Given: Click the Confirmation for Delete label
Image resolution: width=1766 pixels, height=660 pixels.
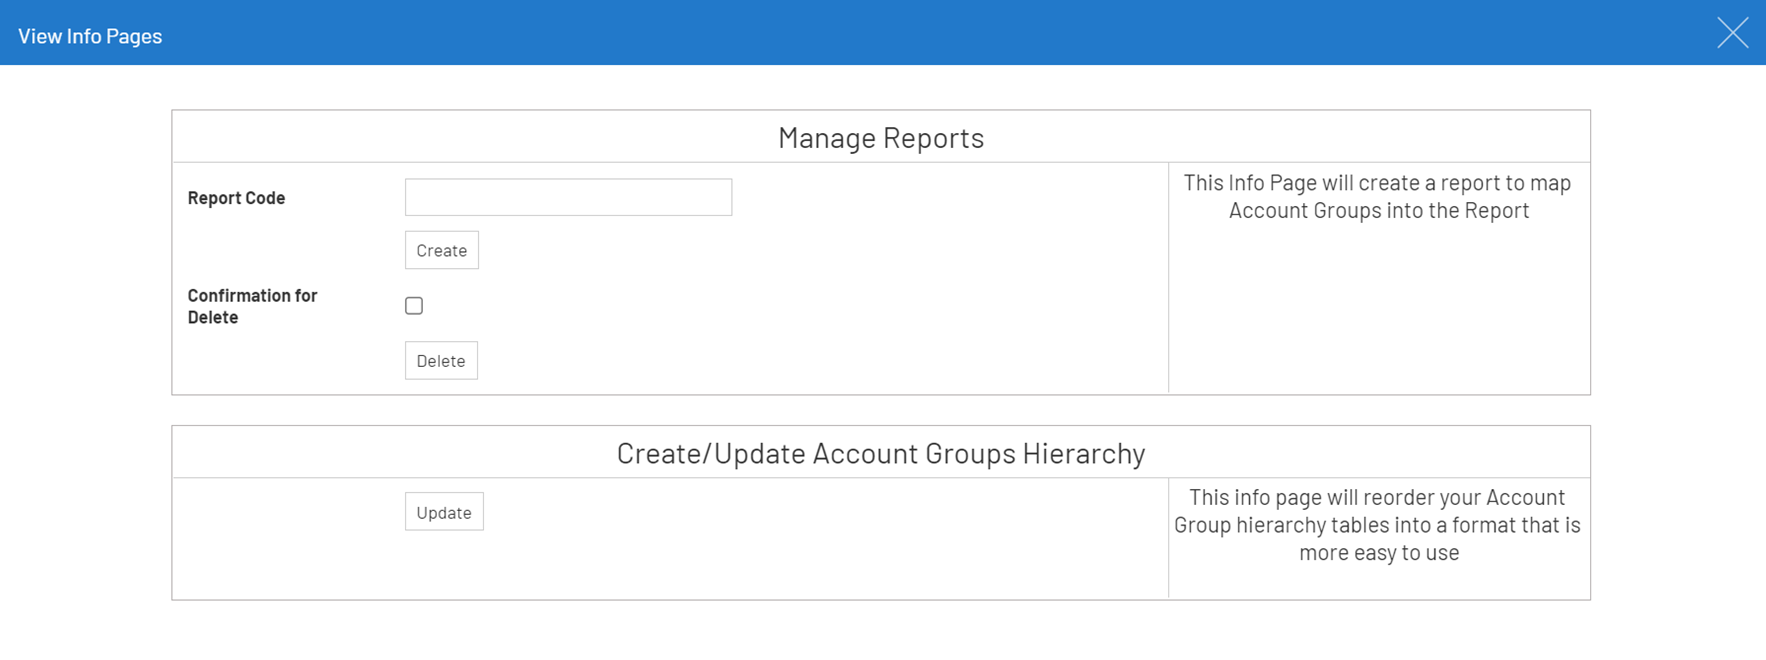Looking at the screenshot, I should coord(252,306).
